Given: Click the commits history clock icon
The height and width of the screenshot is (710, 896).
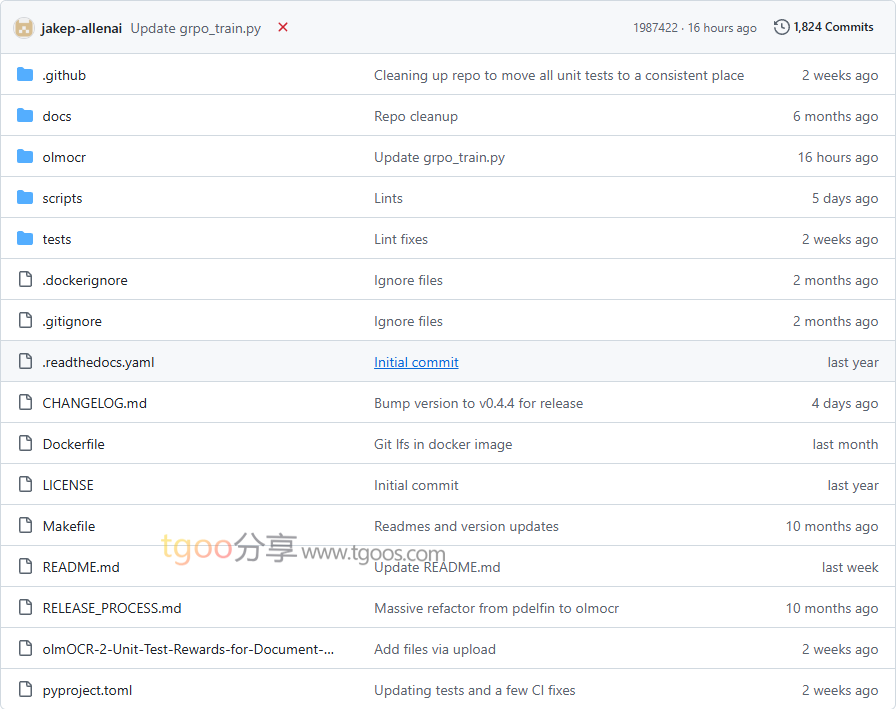Looking at the screenshot, I should point(781,27).
